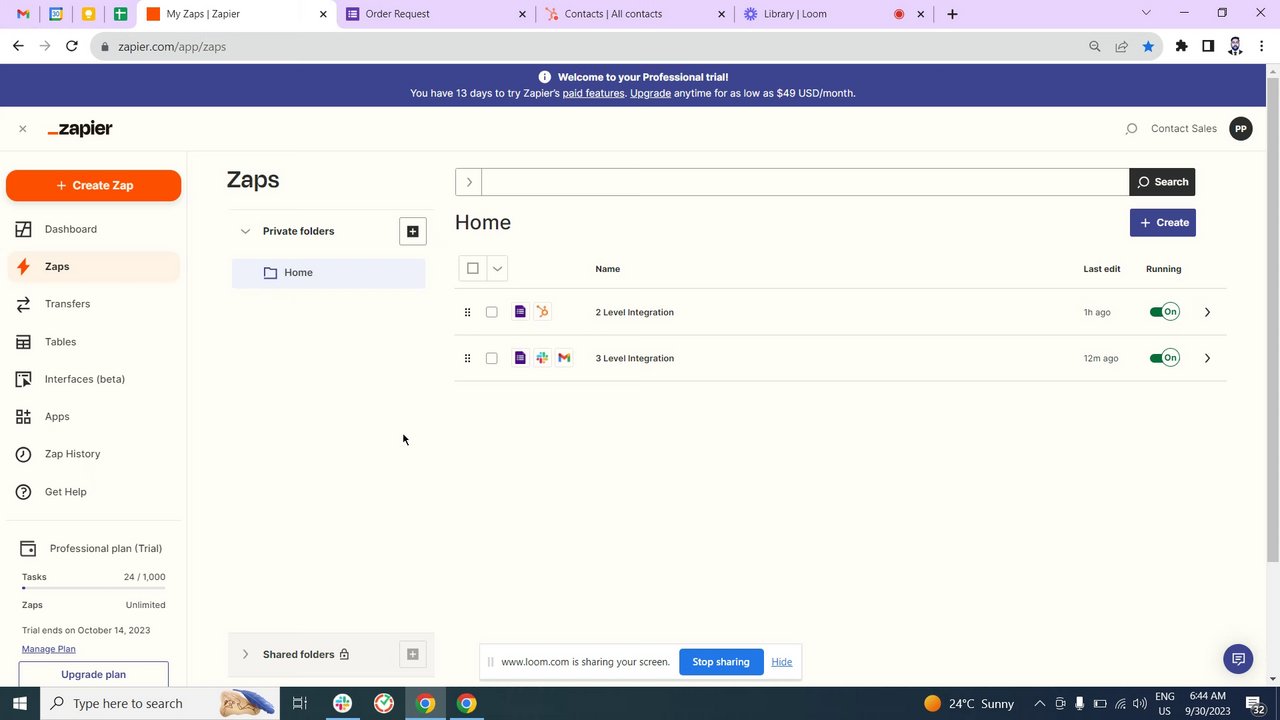This screenshot has width=1280, height=720.
Task: Switch to Library | Loom tab
Action: click(835, 14)
